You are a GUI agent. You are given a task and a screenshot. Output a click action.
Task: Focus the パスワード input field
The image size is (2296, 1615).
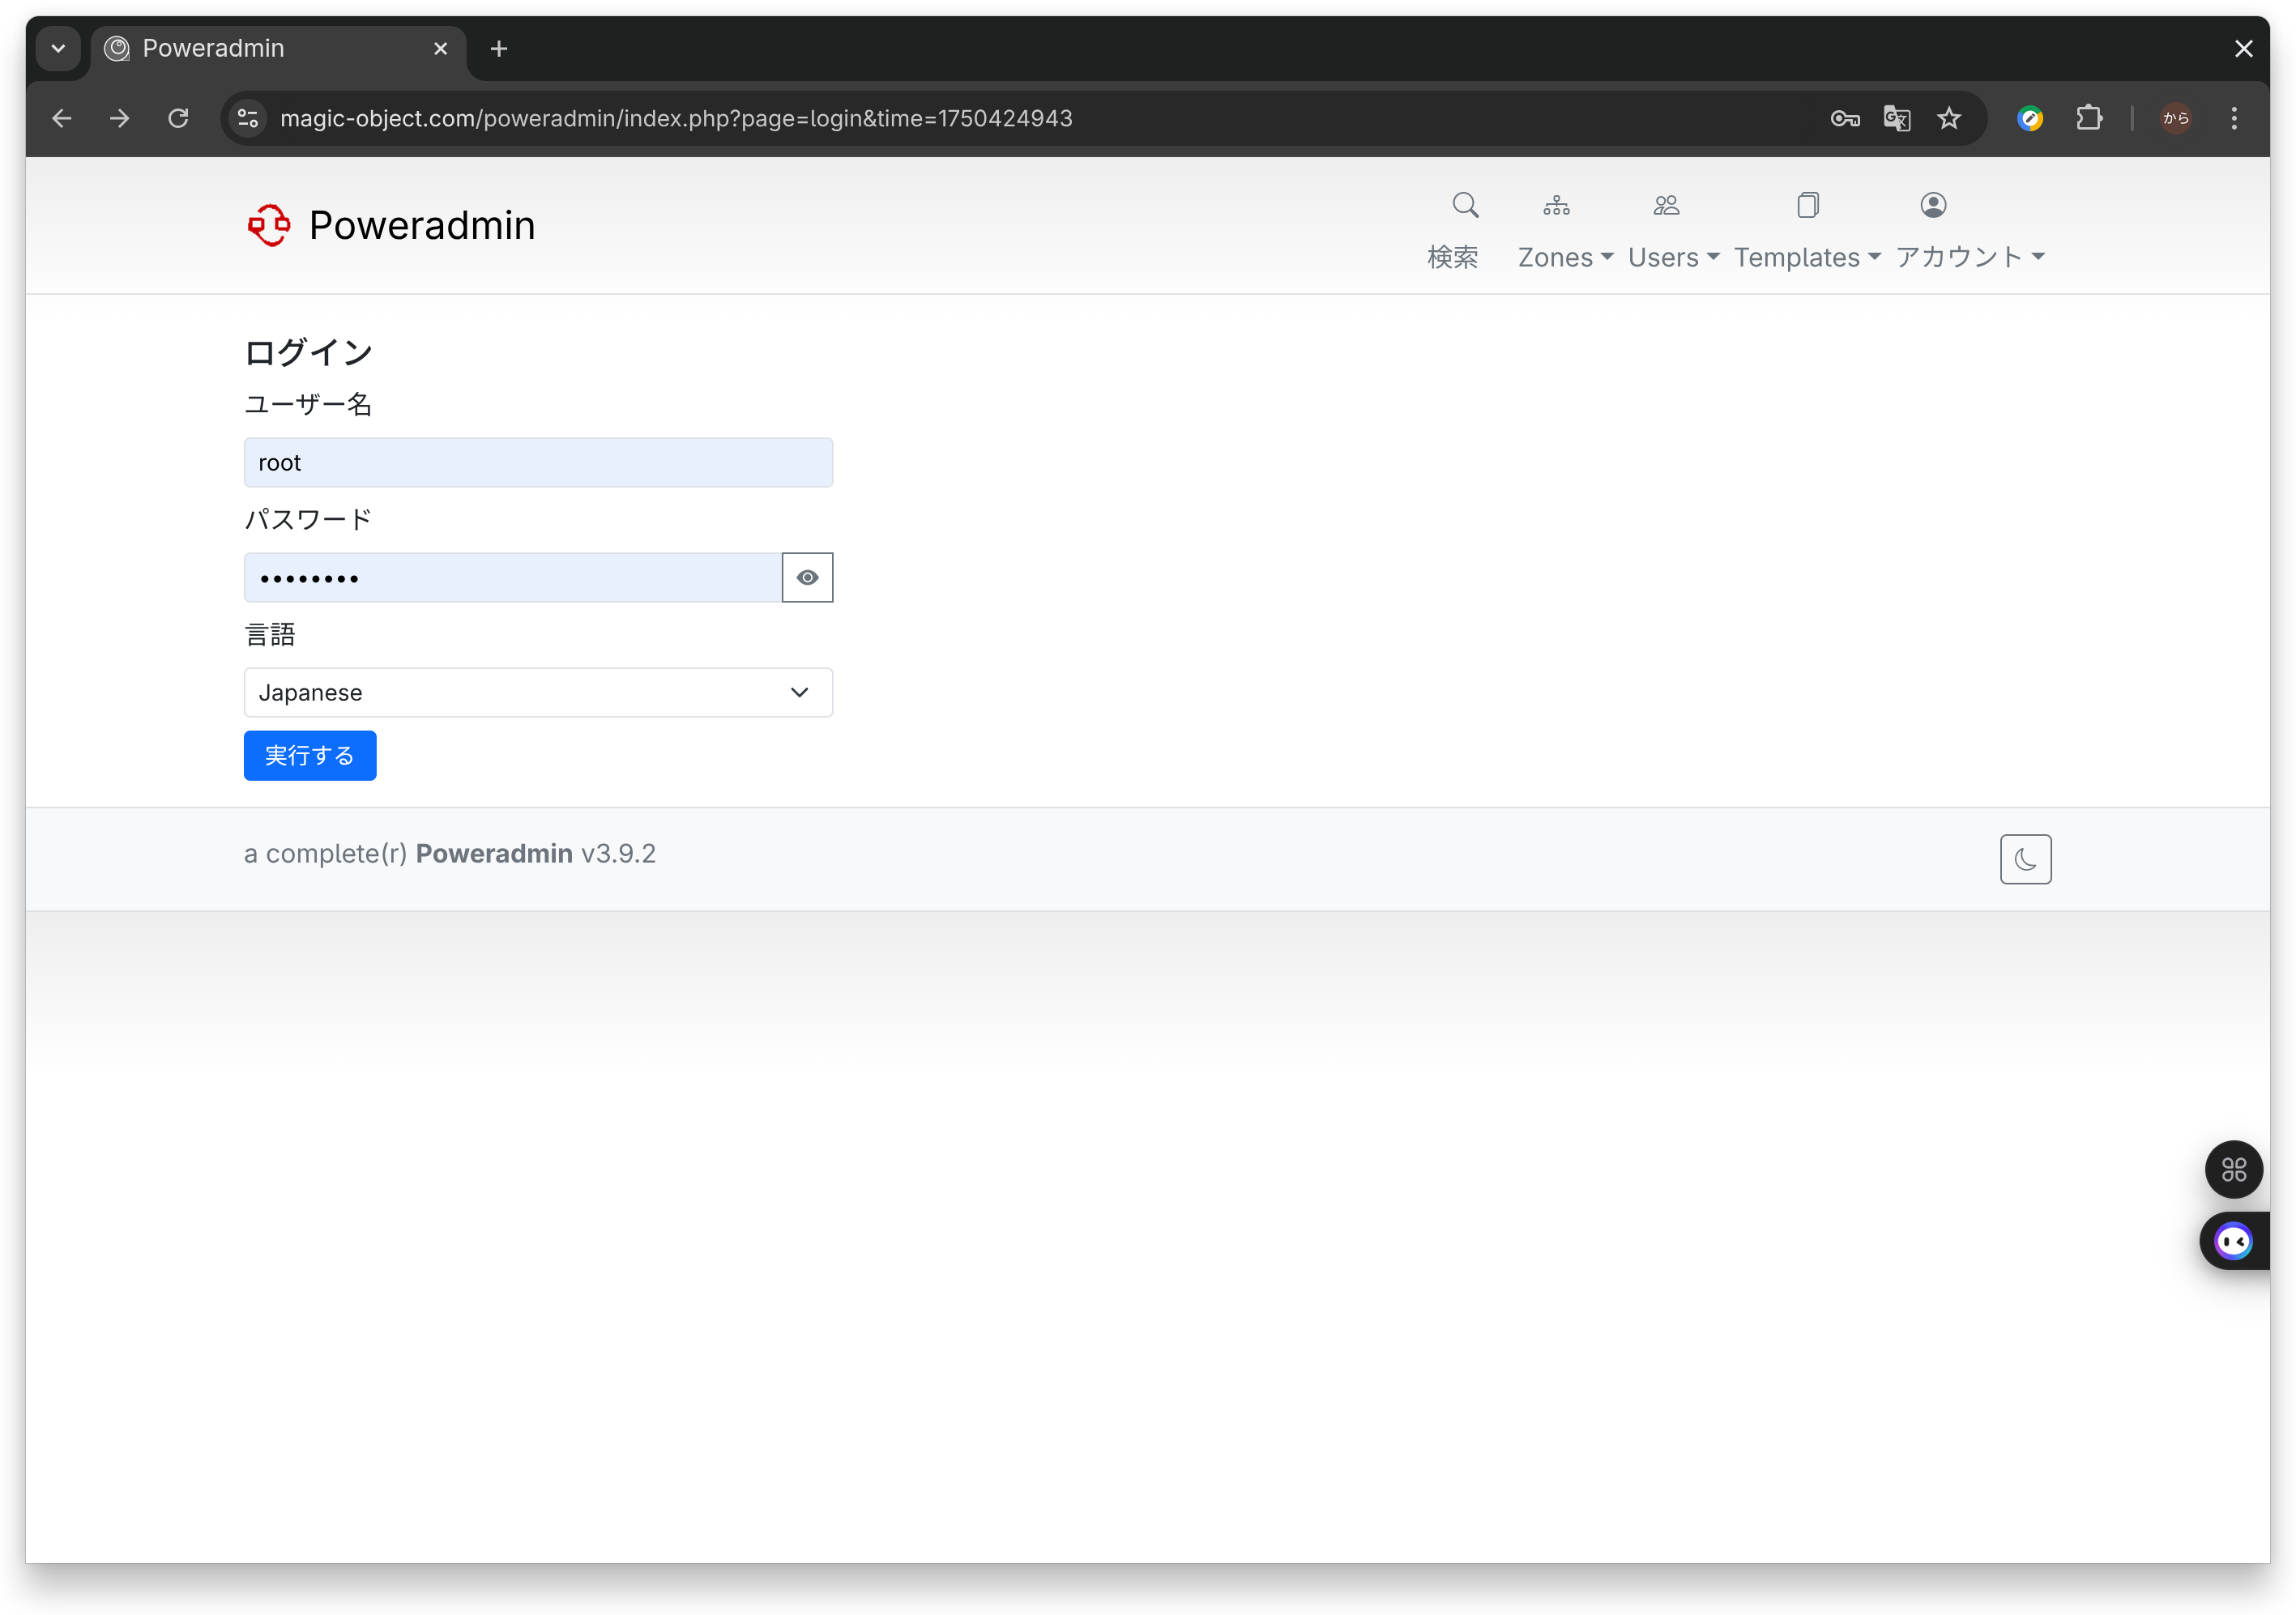512,577
